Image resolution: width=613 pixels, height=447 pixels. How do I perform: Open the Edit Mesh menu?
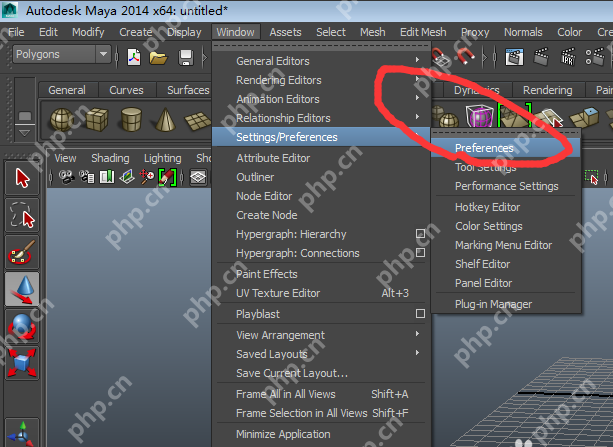[423, 32]
